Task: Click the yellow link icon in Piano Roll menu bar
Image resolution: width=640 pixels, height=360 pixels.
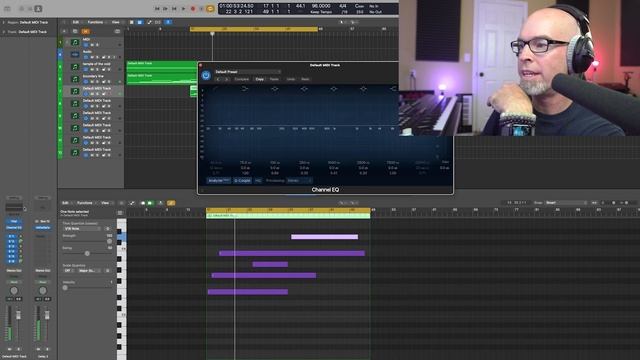Action: pyautogui.click(x=171, y=203)
